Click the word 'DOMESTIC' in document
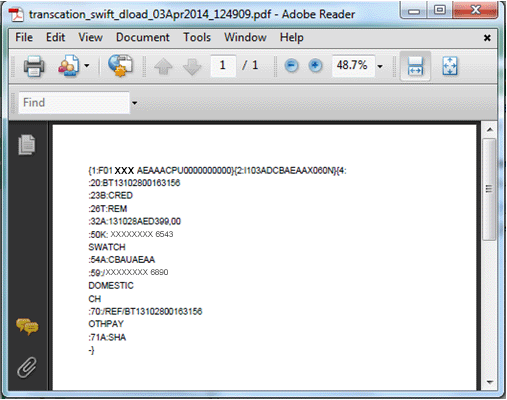This screenshot has width=507, height=400. tap(111, 286)
